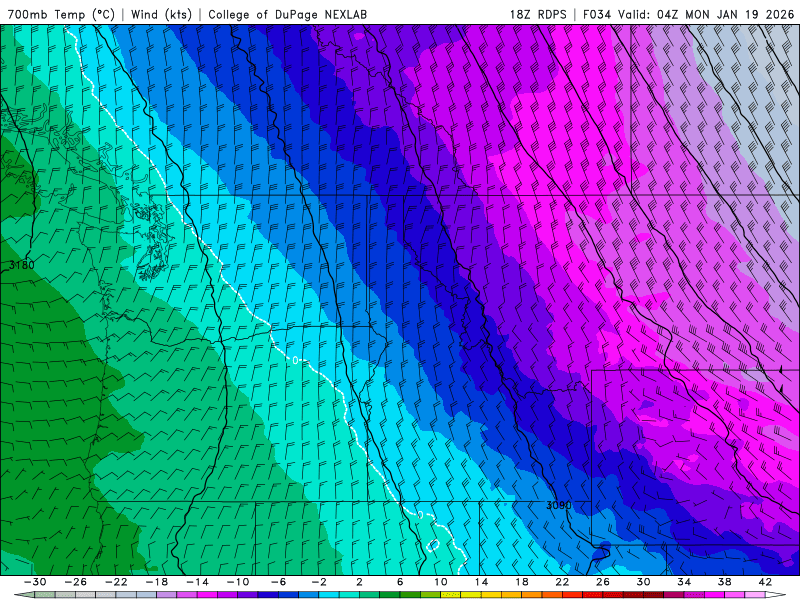Click the positive '2' color scale label
This screenshot has width=800, height=600.
click(x=359, y=582)
